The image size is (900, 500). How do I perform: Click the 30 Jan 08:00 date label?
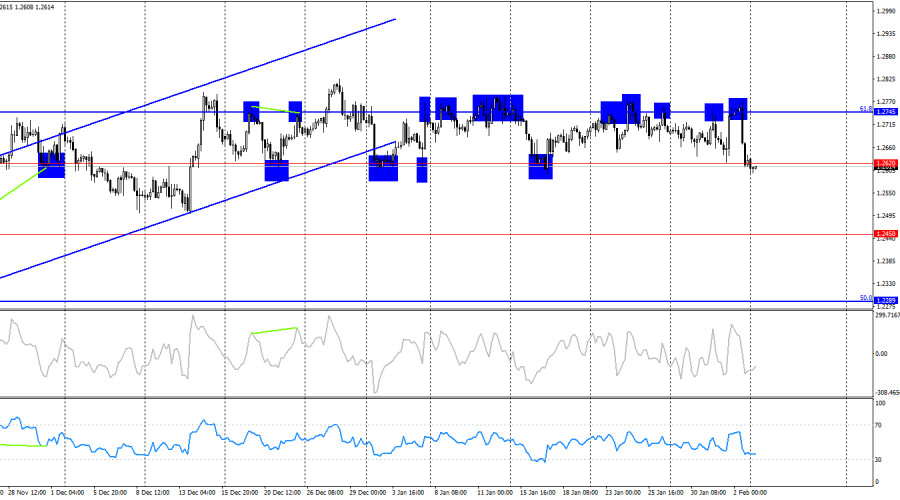709,493
